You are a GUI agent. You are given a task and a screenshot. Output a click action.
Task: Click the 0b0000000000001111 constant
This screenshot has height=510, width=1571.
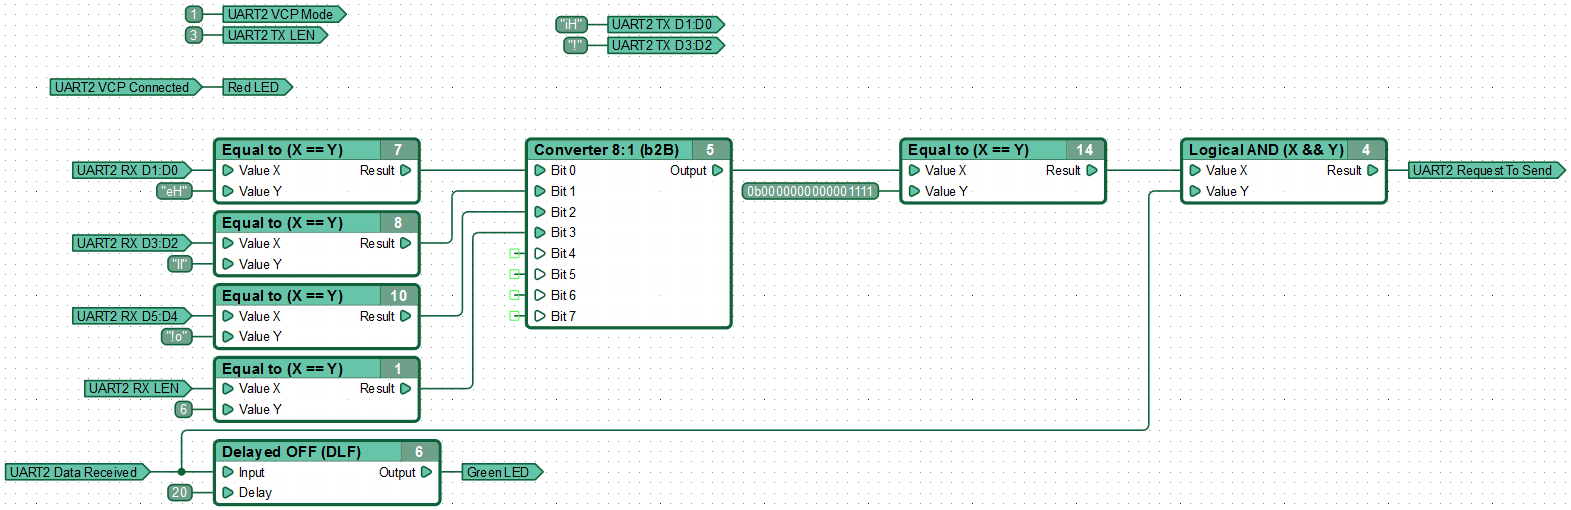click(x=810, y=191)
